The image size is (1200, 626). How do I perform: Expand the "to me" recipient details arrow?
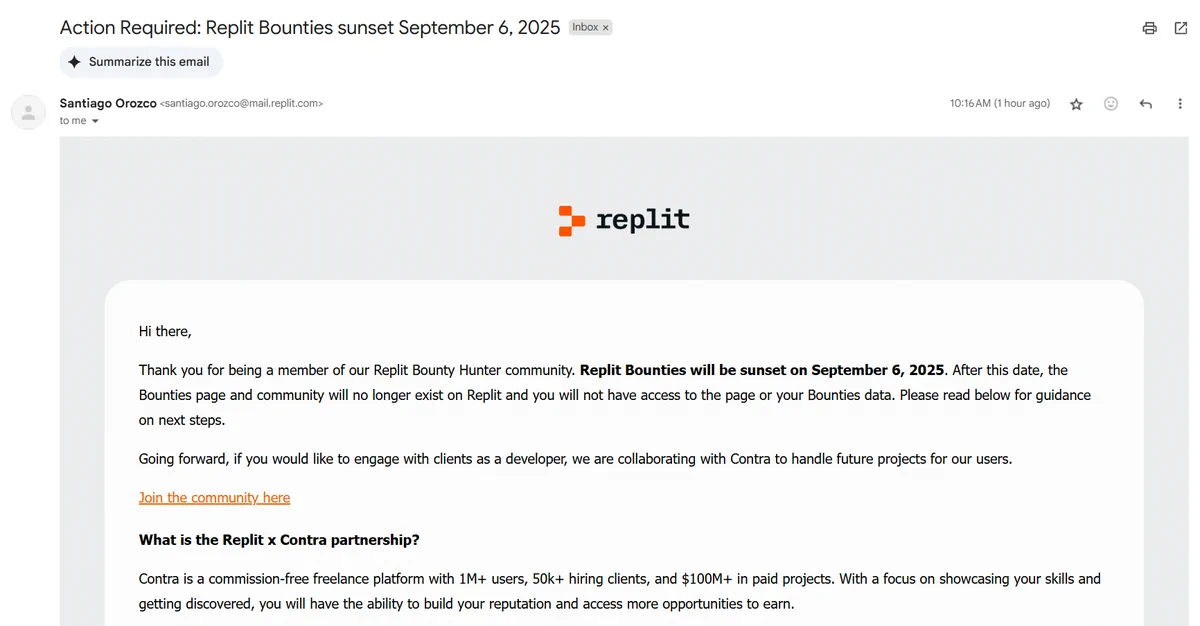pyautogui.click(x=95, y=121)
